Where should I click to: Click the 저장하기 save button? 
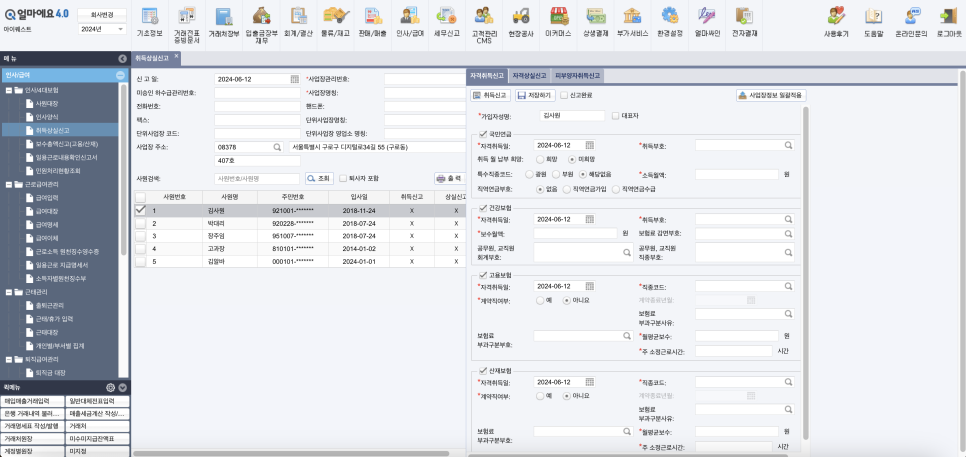point(535,95)
